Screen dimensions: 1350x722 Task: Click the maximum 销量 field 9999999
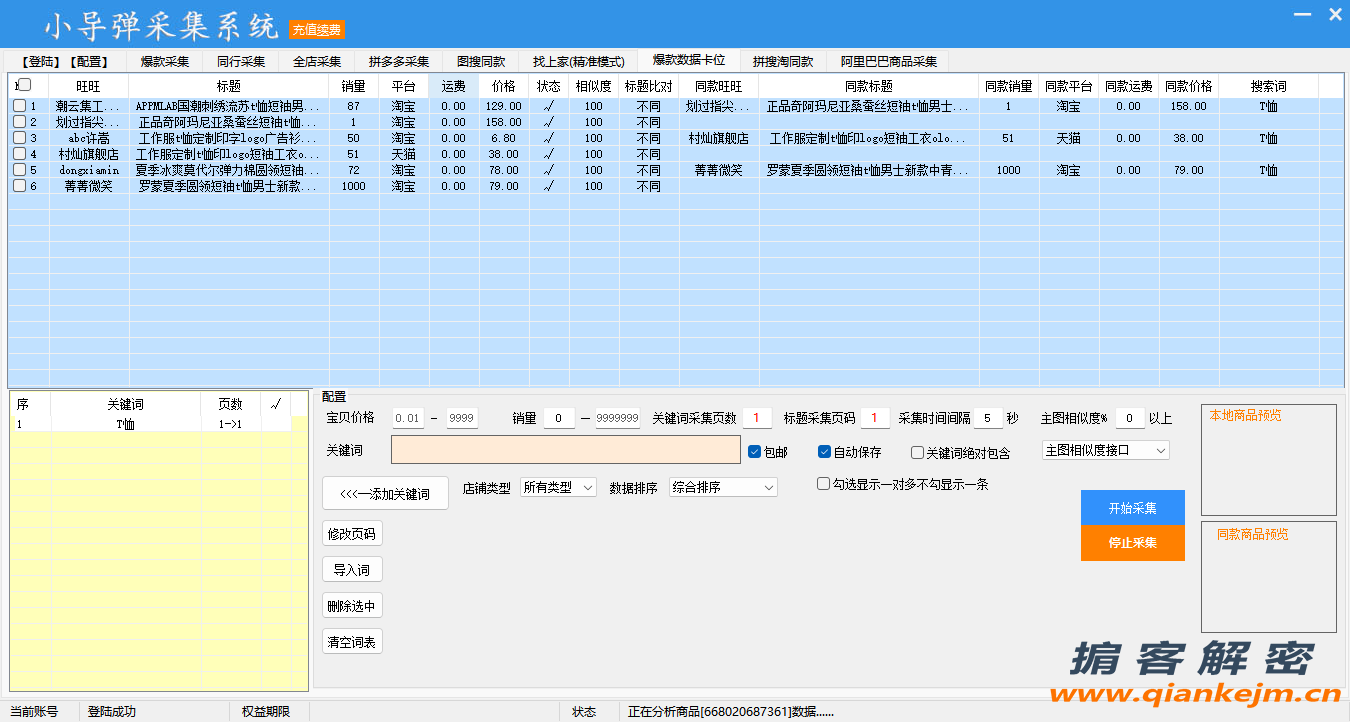pos(617,418)
